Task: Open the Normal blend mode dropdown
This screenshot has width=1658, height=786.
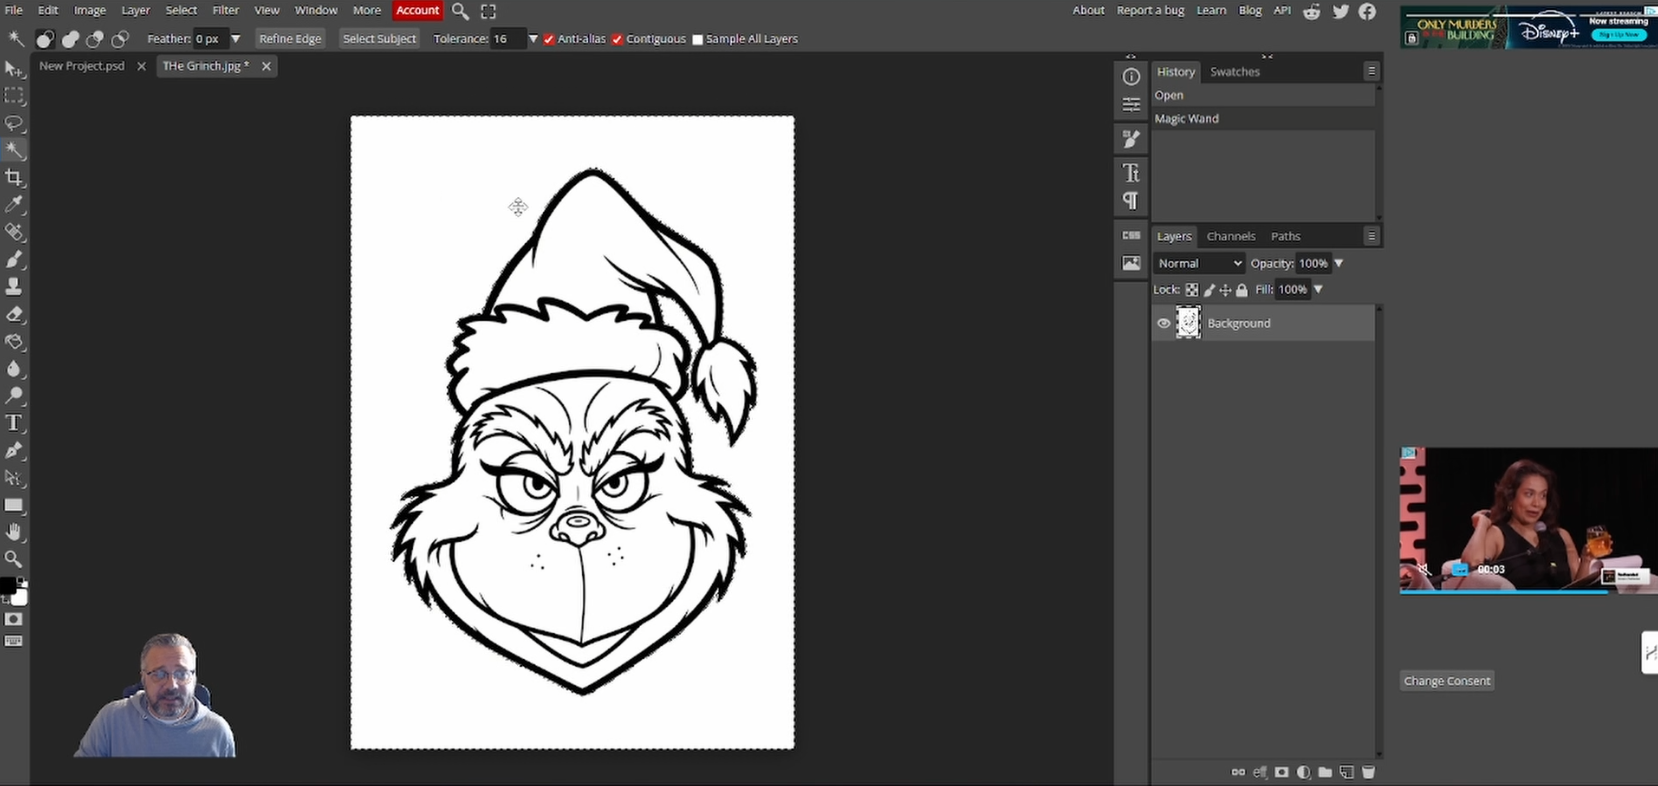Action: click(x=1198, y=263)
